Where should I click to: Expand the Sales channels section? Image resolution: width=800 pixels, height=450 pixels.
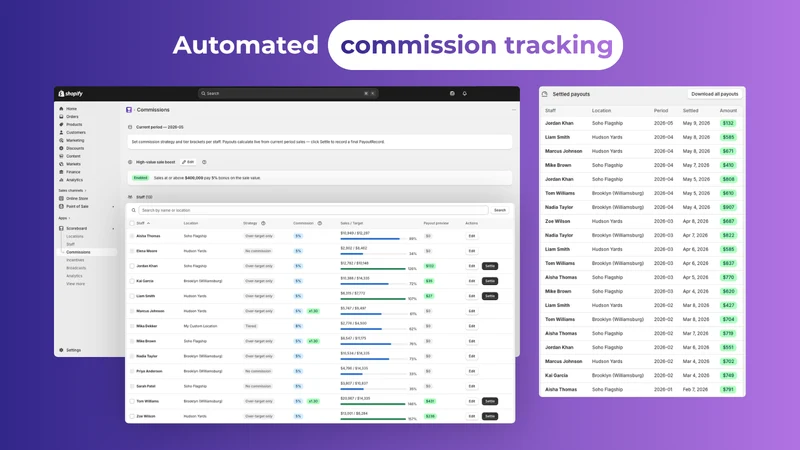pyautogui.click(x=72, y=190)
